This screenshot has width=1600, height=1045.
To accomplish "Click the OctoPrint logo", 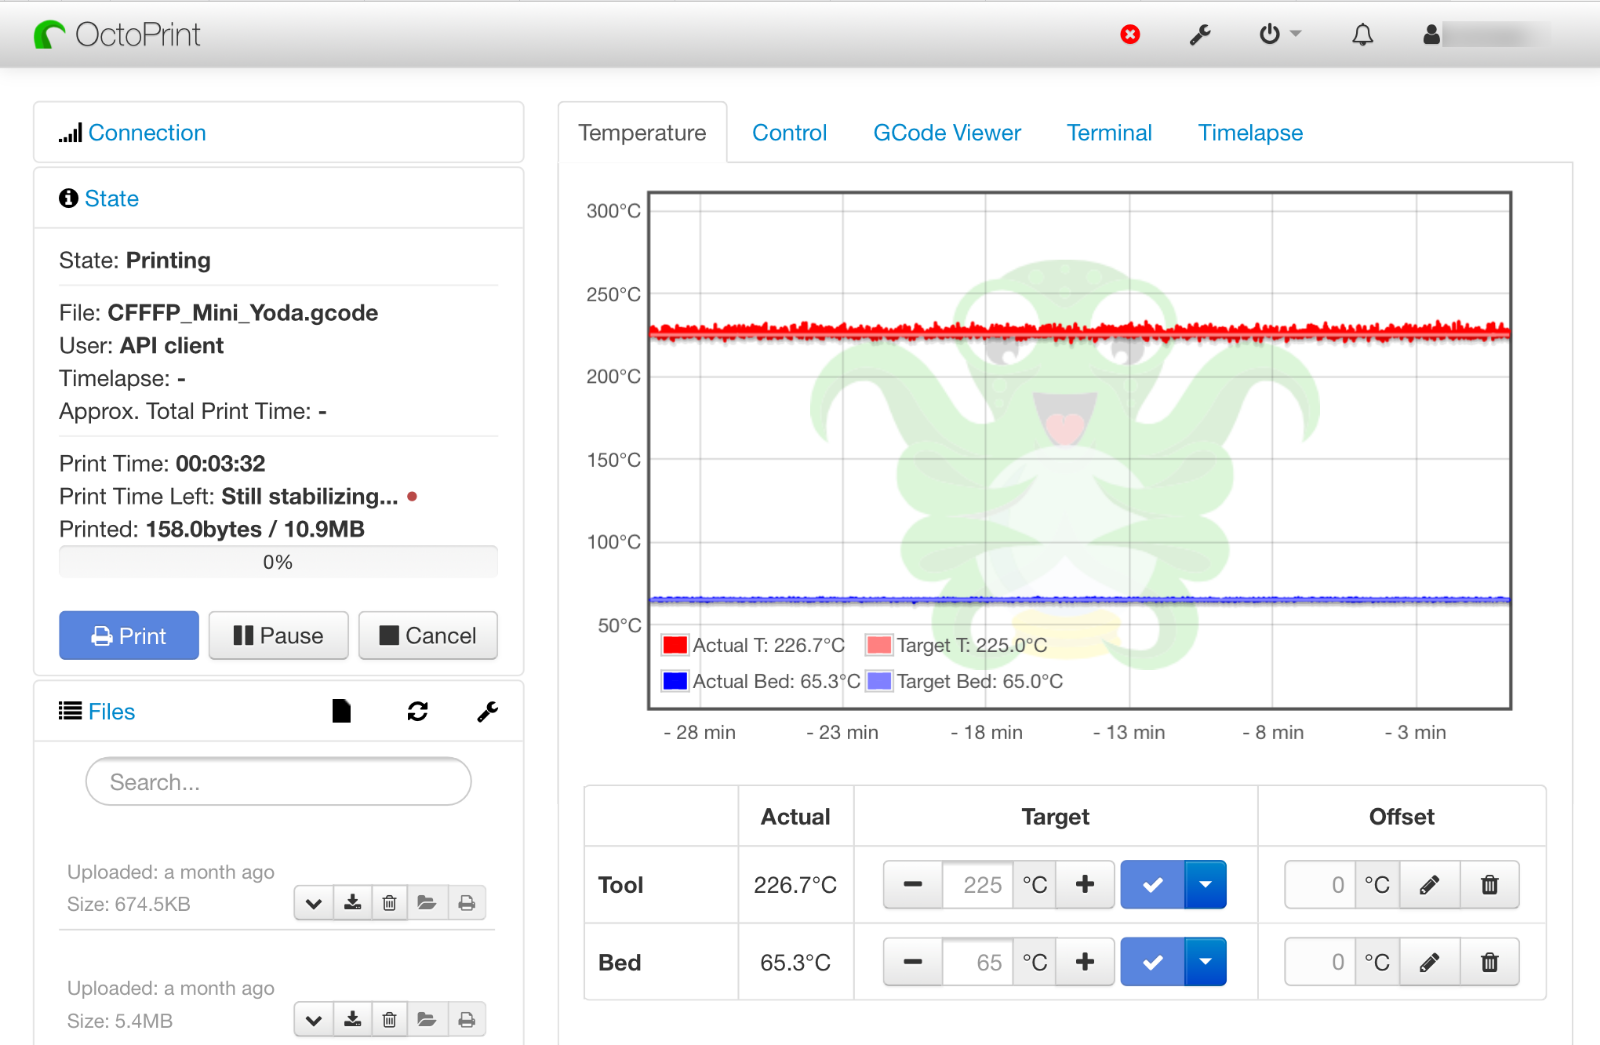I will [117, 35].
